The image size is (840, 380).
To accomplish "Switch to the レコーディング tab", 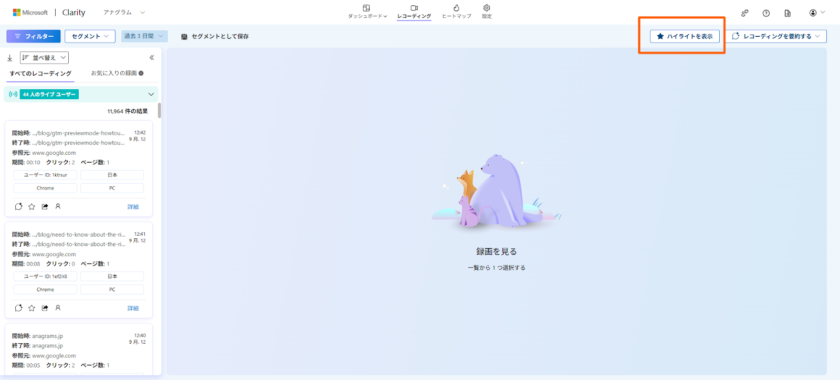I will [414, 11].
